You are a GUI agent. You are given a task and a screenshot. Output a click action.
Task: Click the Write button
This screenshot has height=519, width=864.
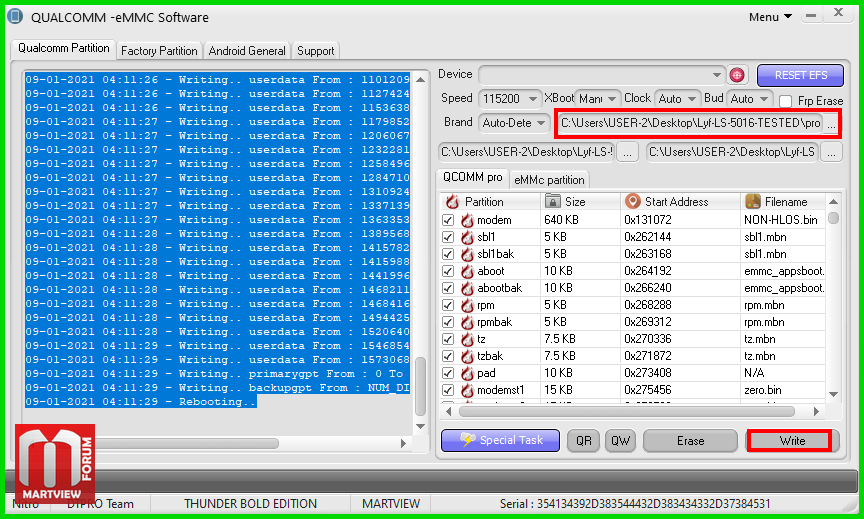(792, 440)
